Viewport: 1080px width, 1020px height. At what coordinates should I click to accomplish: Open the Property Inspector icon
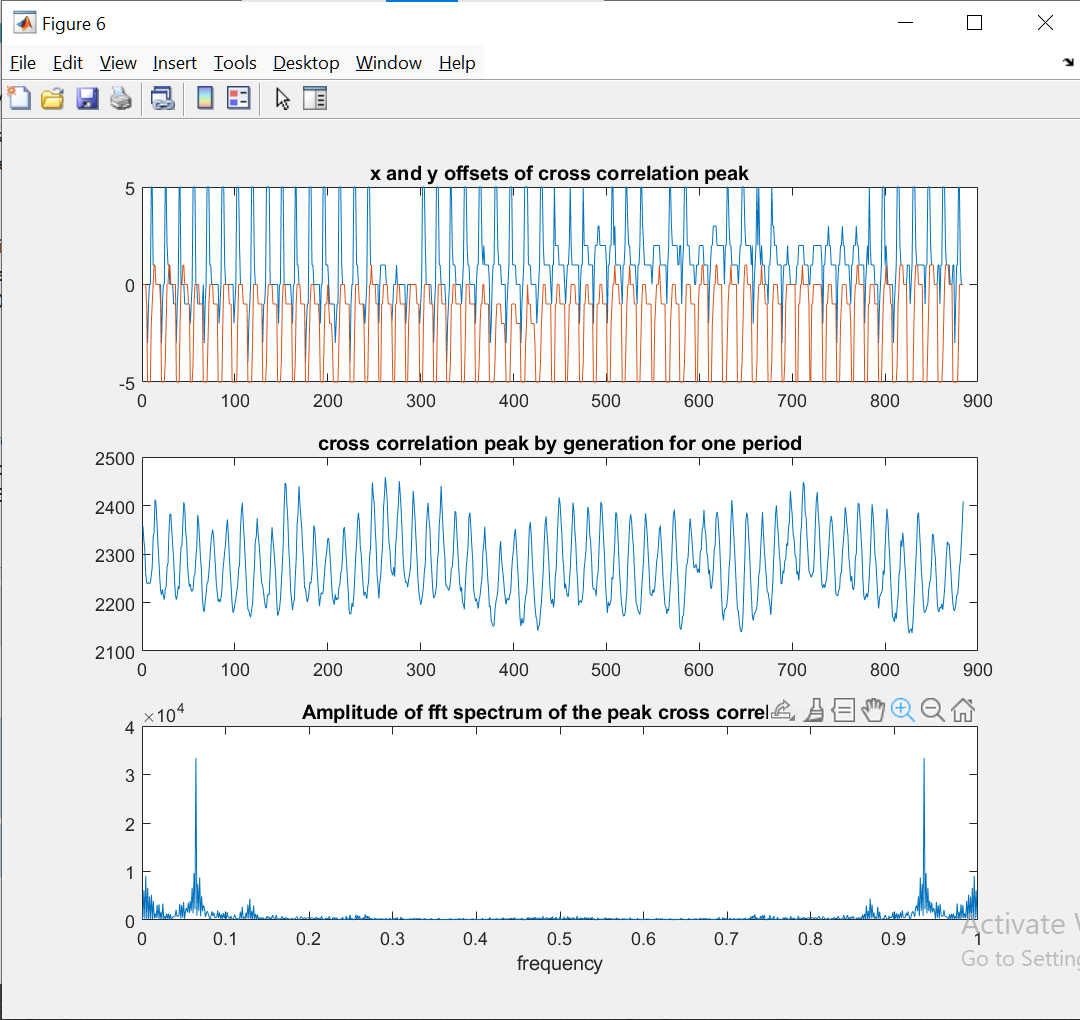(315, 98)
